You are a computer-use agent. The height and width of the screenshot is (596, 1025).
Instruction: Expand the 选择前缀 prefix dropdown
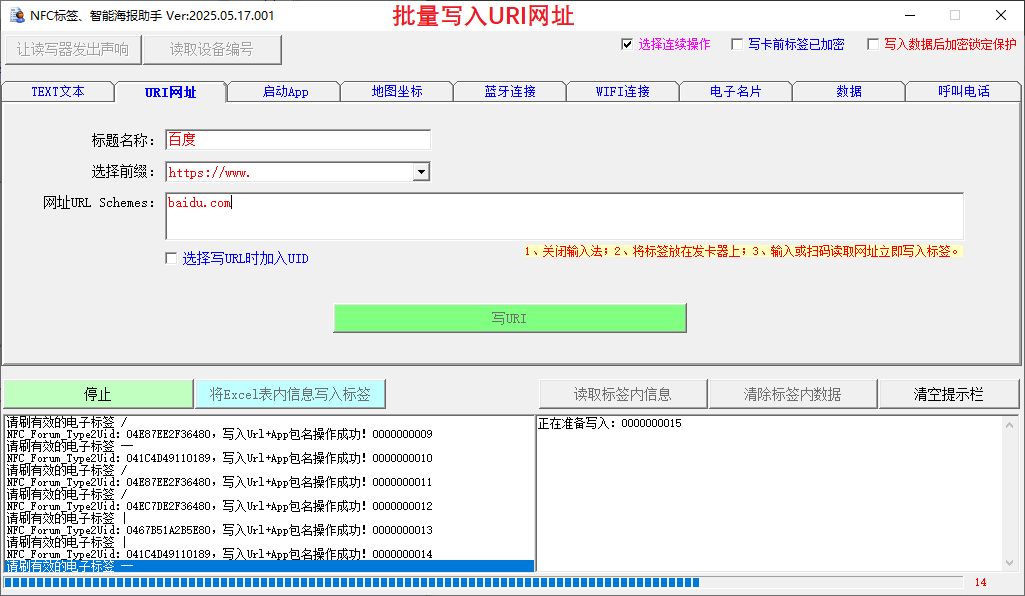421,172
